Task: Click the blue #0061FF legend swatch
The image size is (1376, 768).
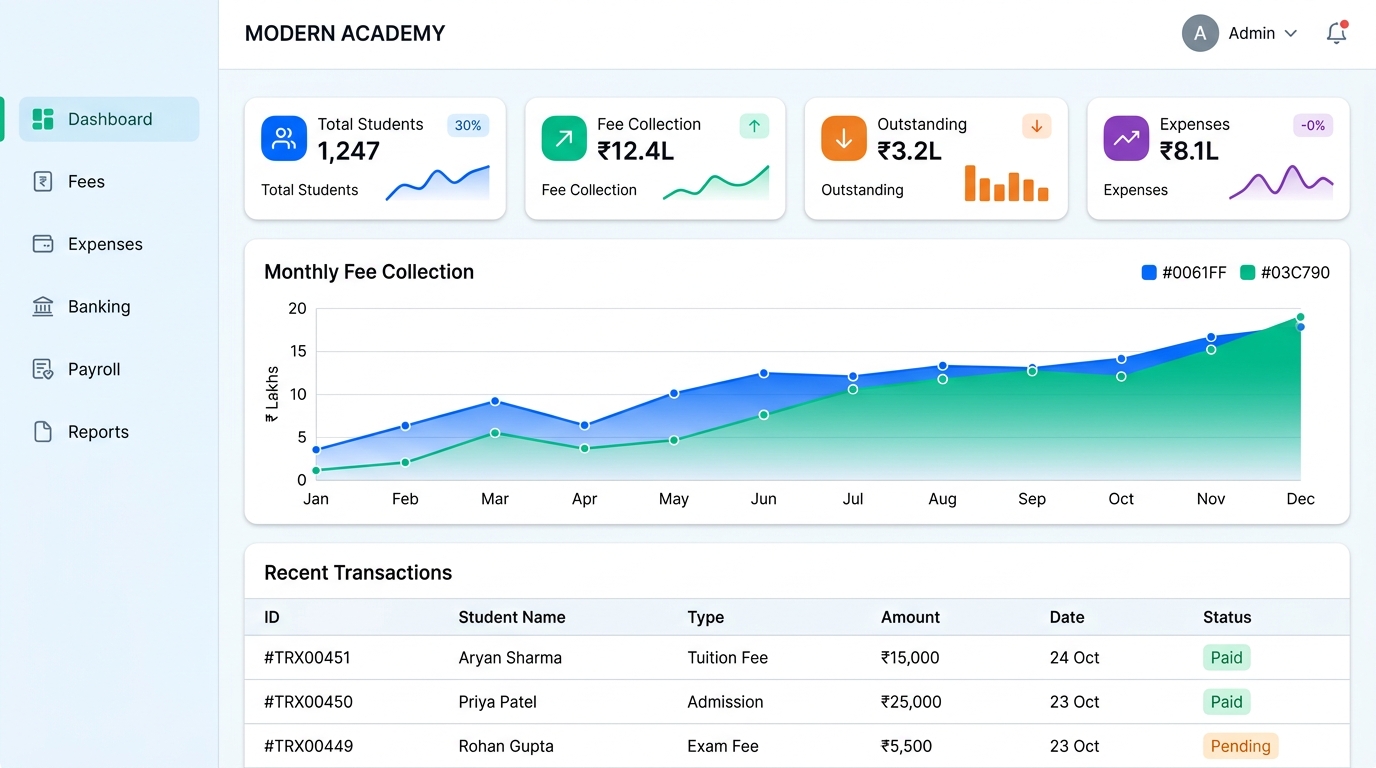Action: [1149, 273]
